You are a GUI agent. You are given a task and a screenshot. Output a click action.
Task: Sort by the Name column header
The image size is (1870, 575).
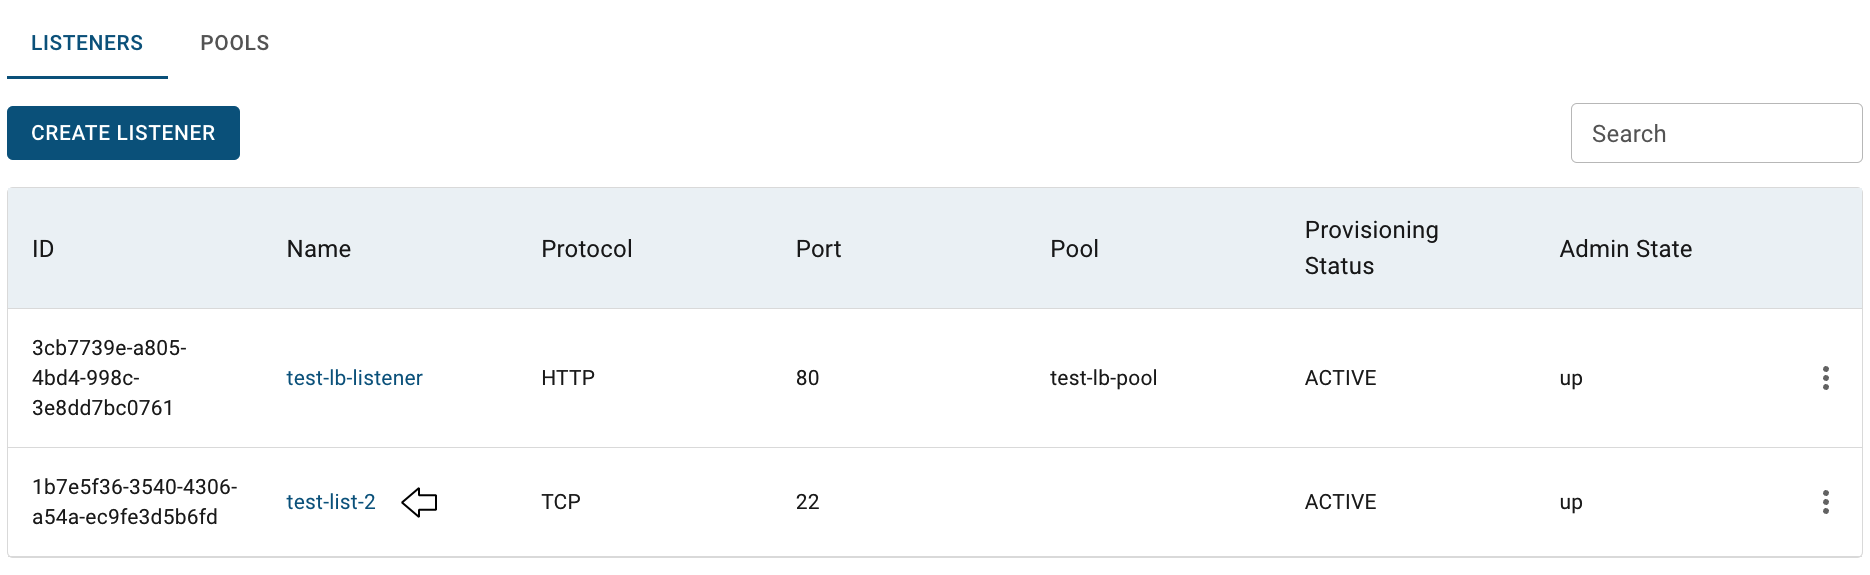[319, 249]
